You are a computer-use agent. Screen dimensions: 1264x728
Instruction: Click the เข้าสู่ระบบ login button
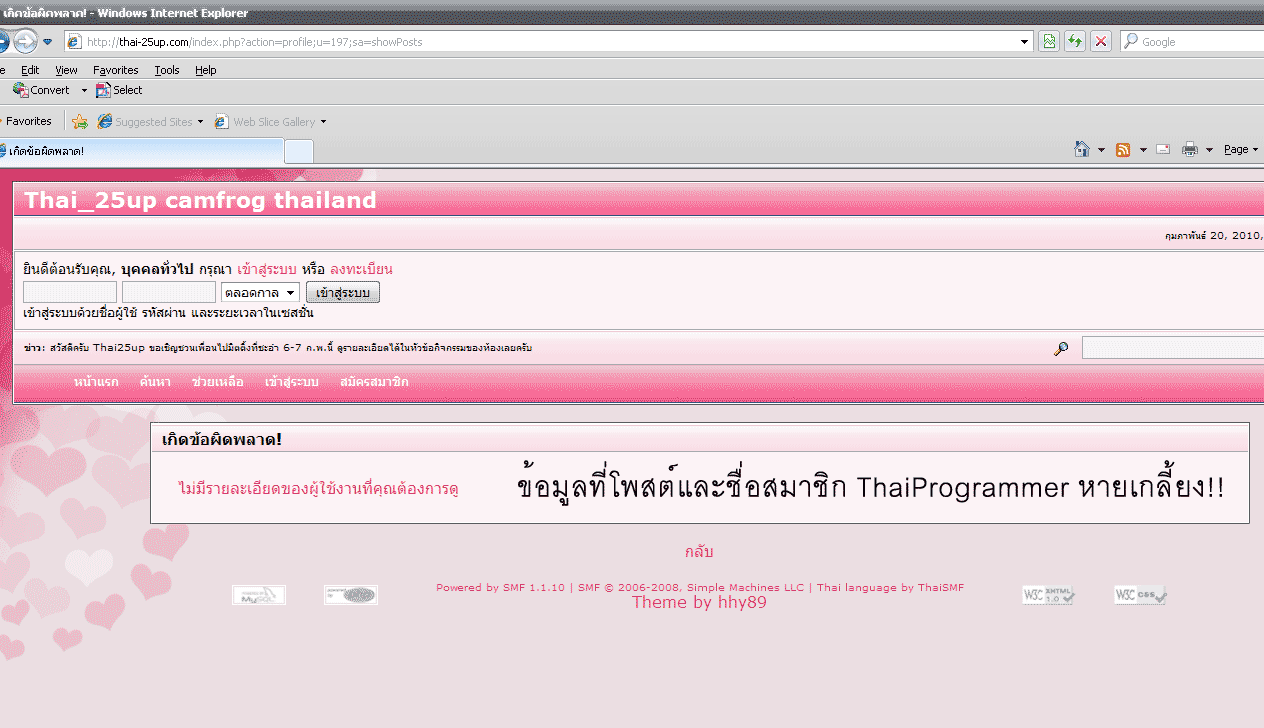point(343,292)
